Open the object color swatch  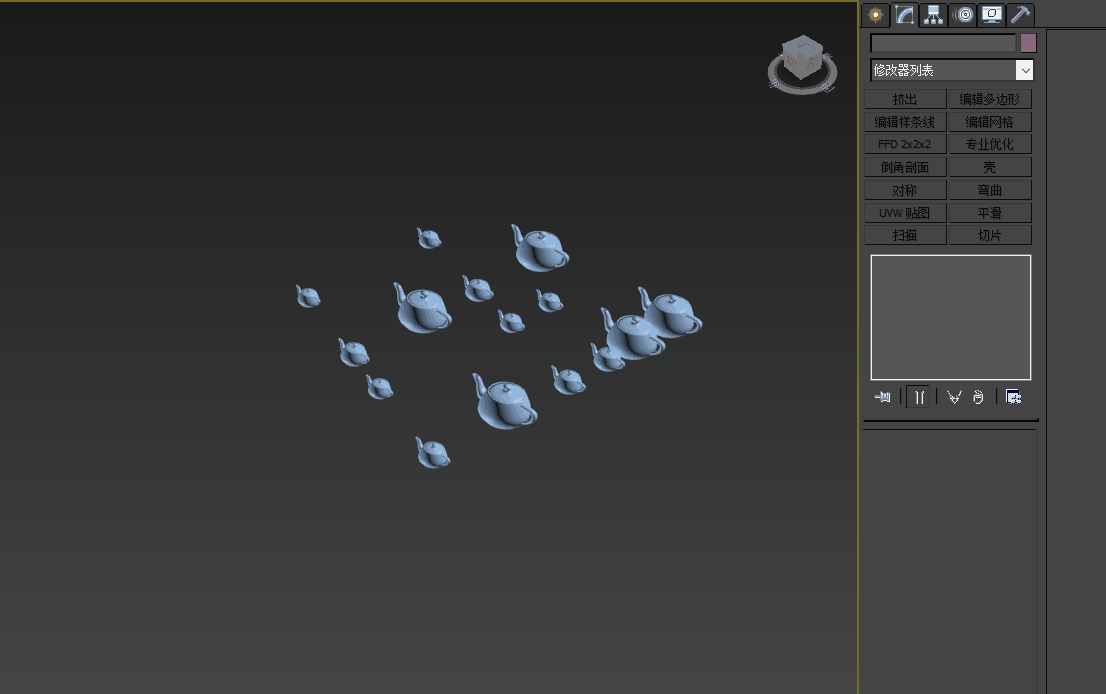(1028, 43)
